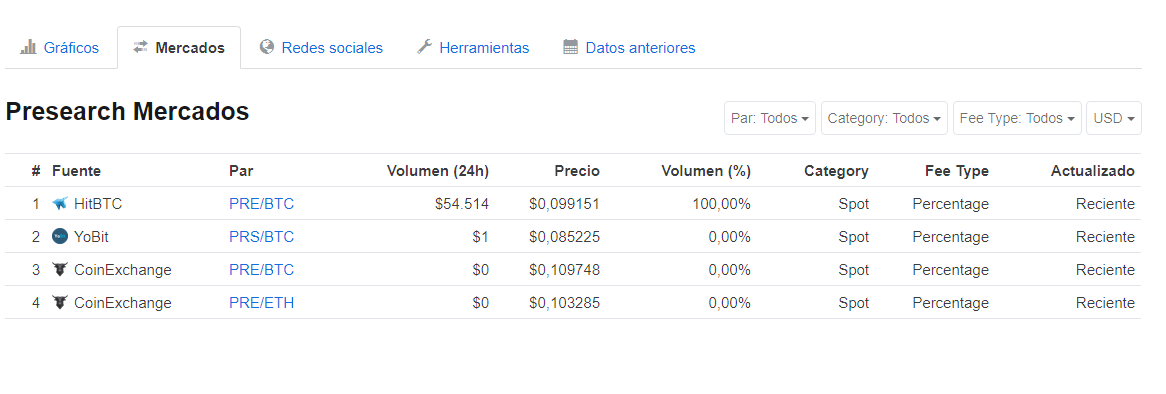Click the HitBTC exchange logo
1166x394 pixels.
[x=60, y=204]
